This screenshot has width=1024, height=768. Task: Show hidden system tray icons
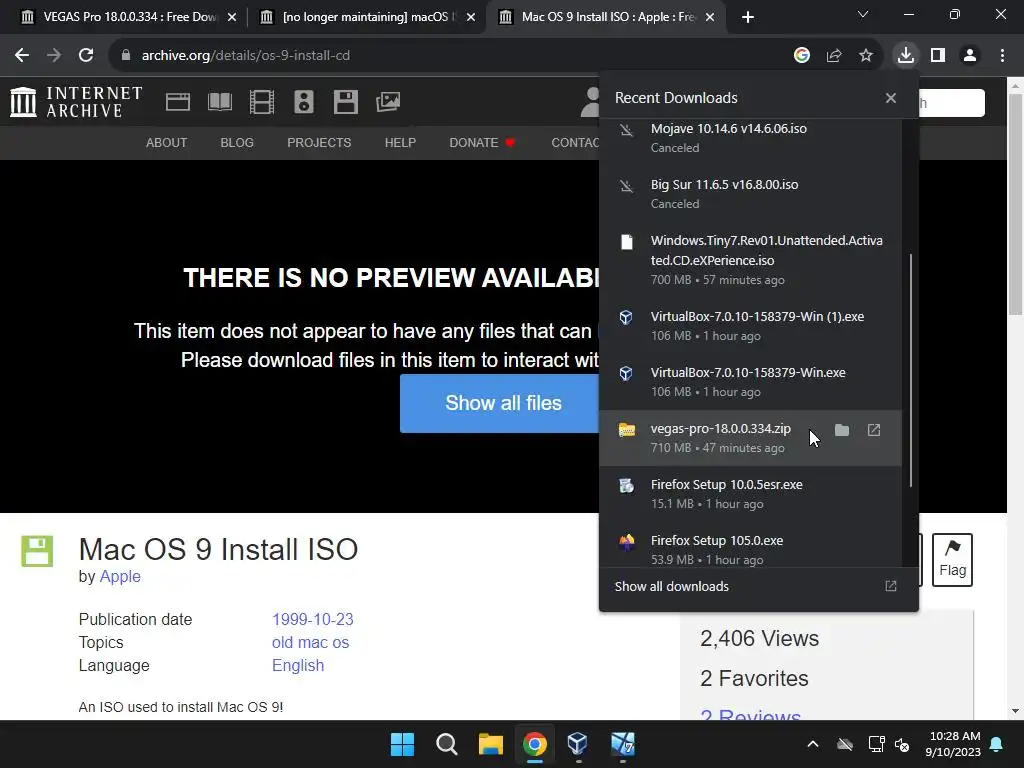813,744
